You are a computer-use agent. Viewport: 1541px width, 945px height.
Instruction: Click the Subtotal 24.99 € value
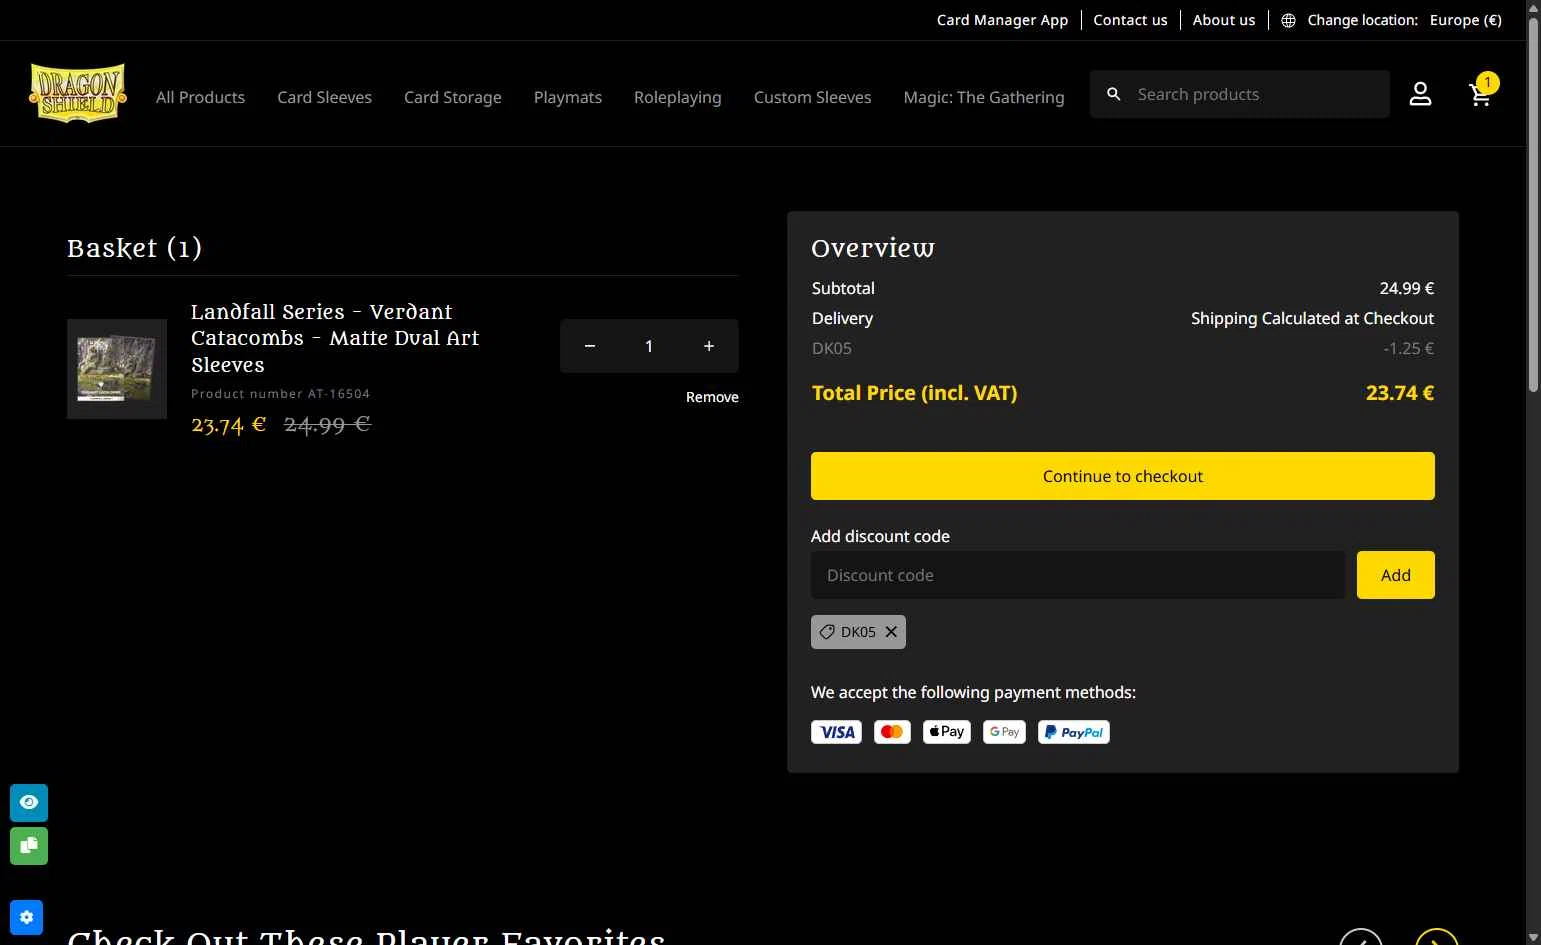click(1407, 288)
